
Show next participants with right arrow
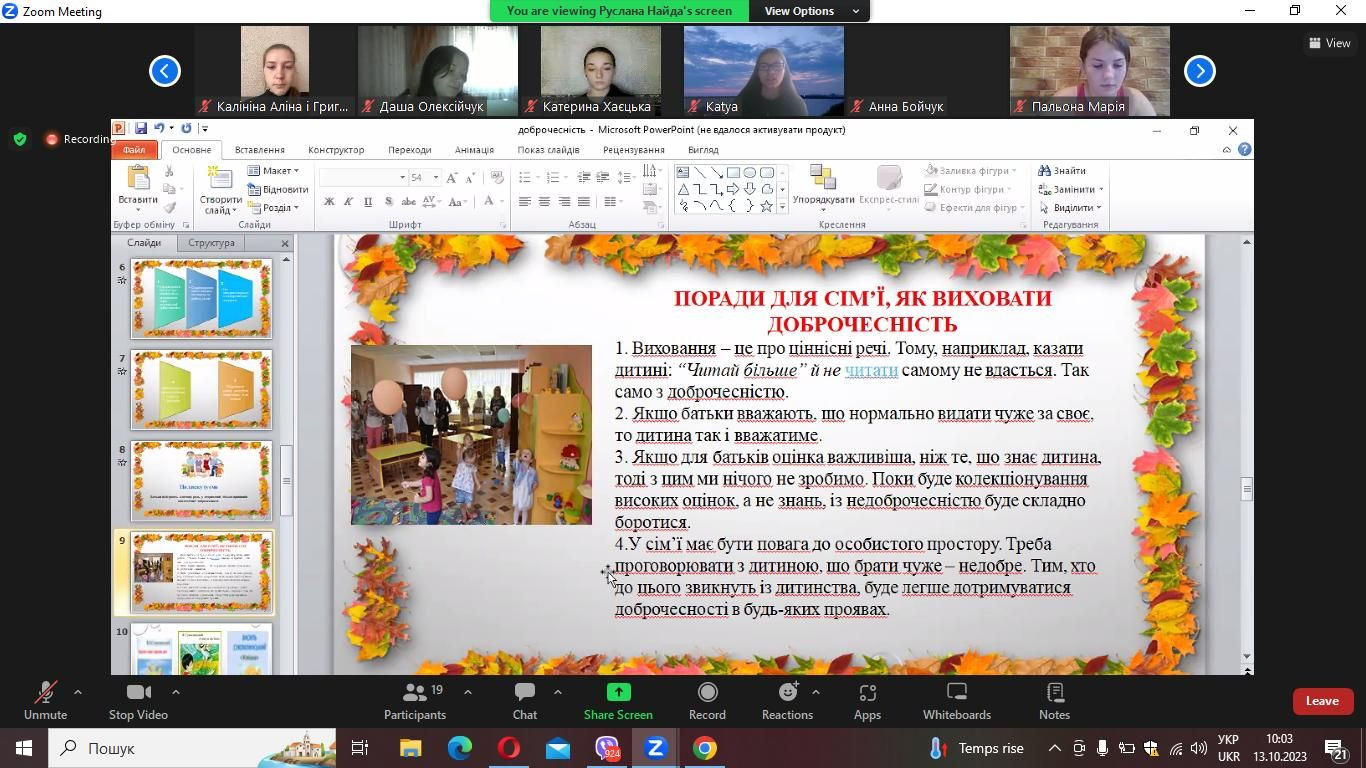click(1199, 71)
